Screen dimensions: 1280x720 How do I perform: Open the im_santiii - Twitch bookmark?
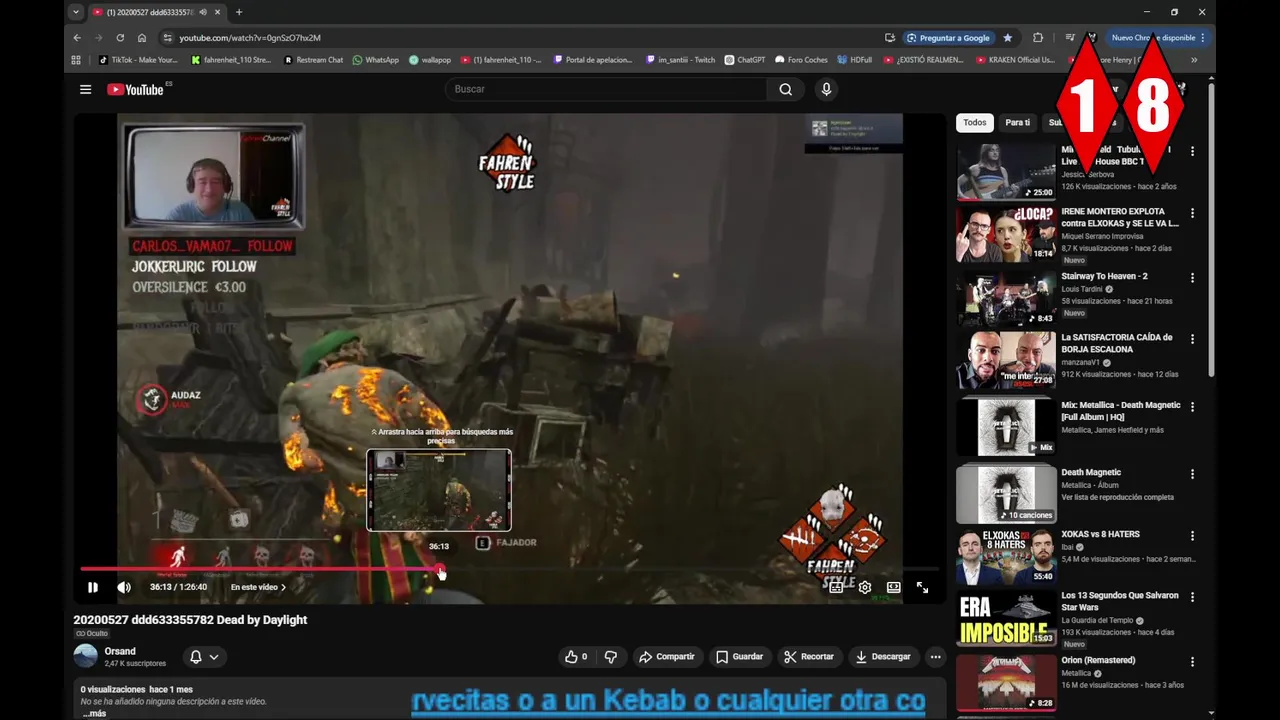(681, 60)
